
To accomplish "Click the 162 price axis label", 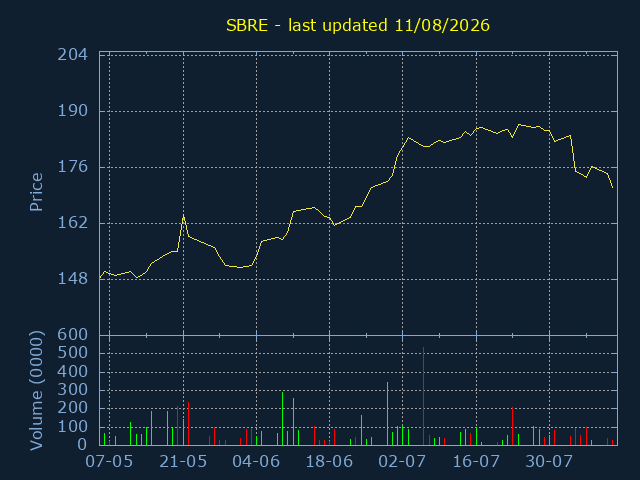I will 73,223.
